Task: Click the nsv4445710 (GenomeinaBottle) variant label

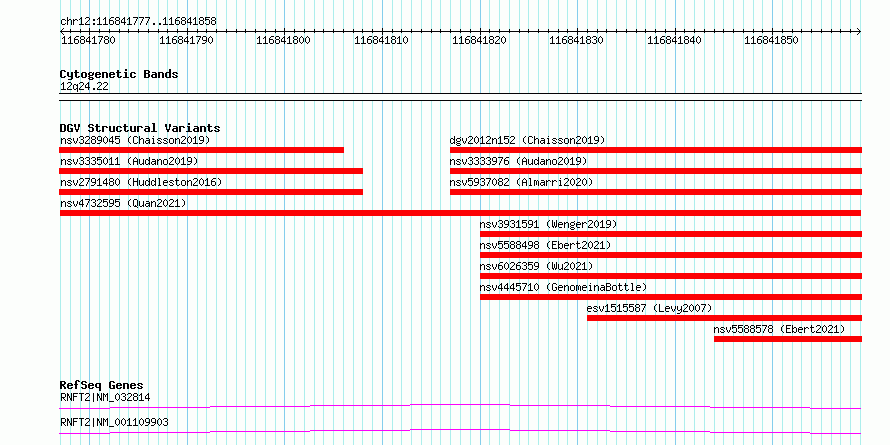Action: 563,287
